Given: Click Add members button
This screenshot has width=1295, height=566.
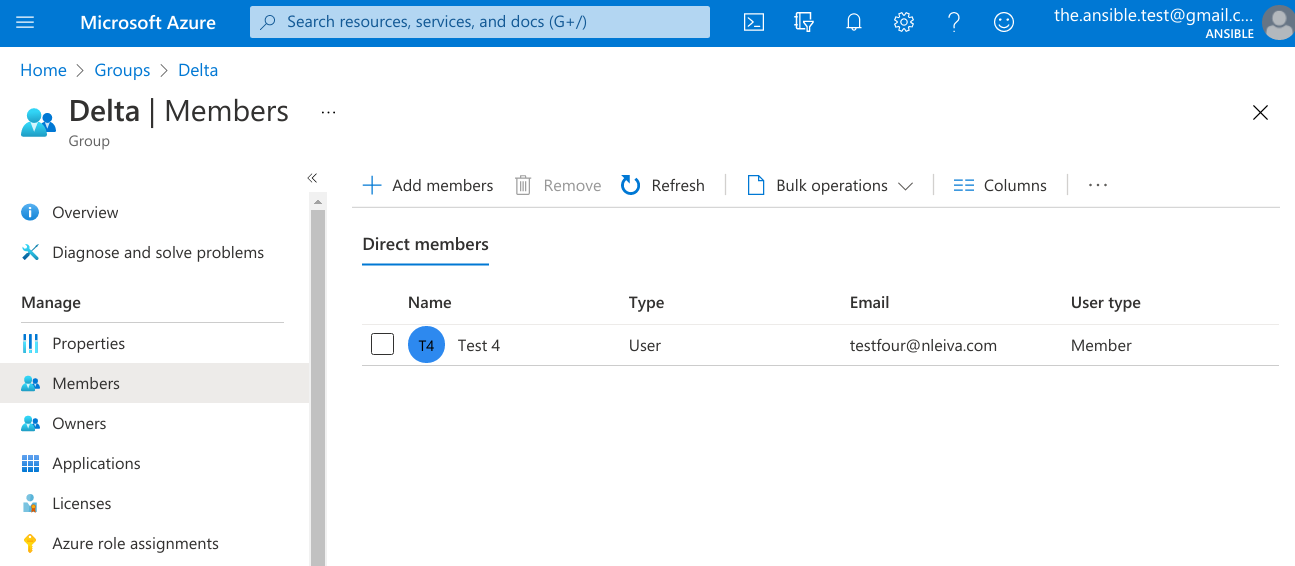Looking at the screenshot, I should point(428,185).
